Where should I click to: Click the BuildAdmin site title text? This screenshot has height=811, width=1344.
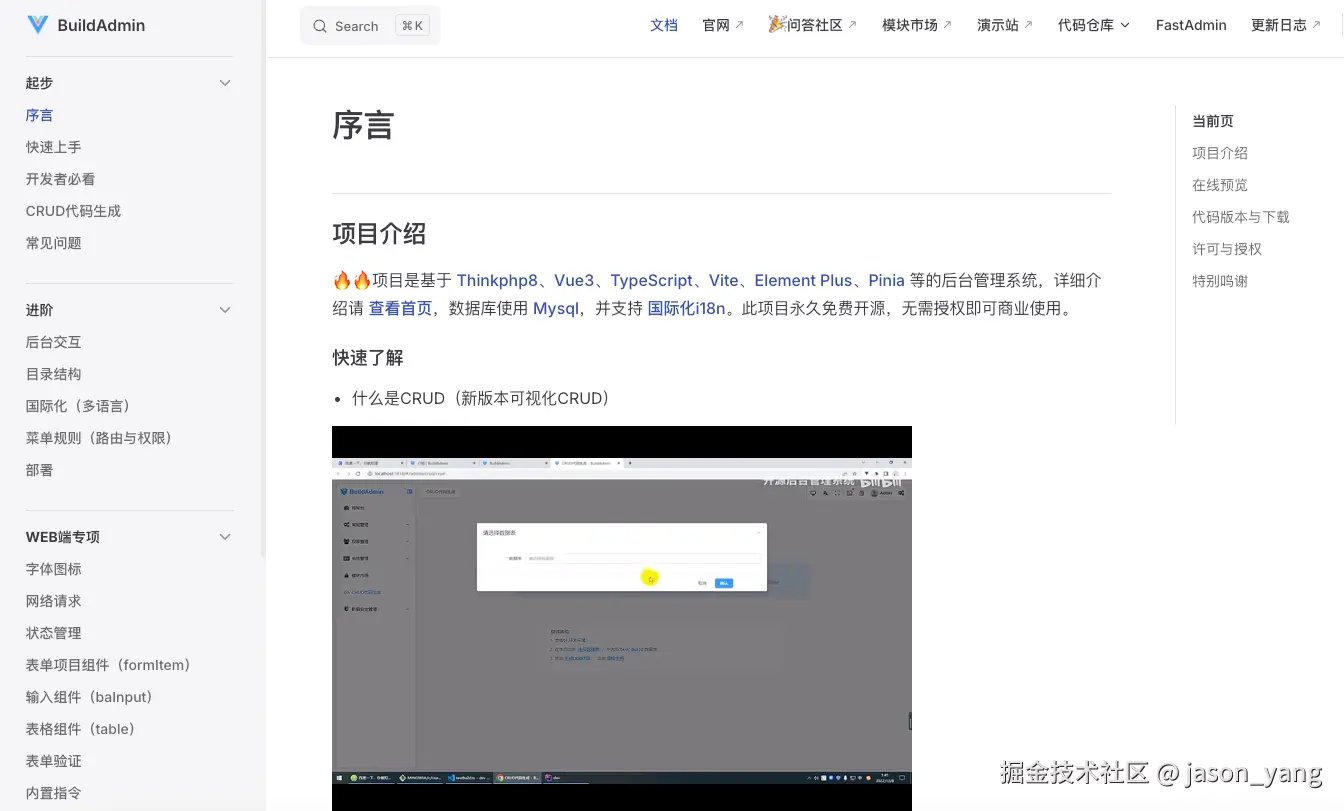[101, 25]
